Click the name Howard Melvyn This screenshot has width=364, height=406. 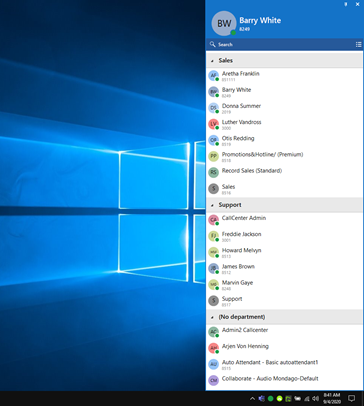point(242,250)
